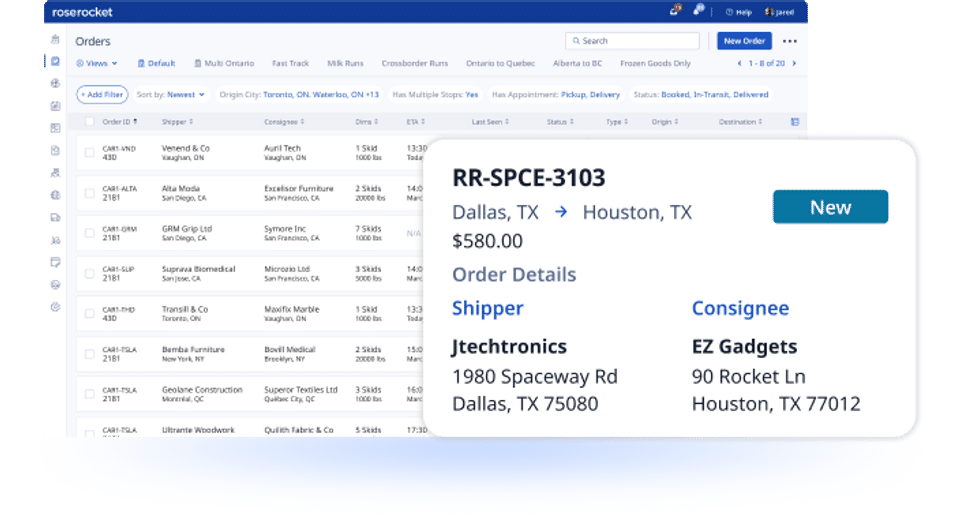This screenshot has height=524, width=960.
Task: Click the Add Filter button
Action: (102, 94)
